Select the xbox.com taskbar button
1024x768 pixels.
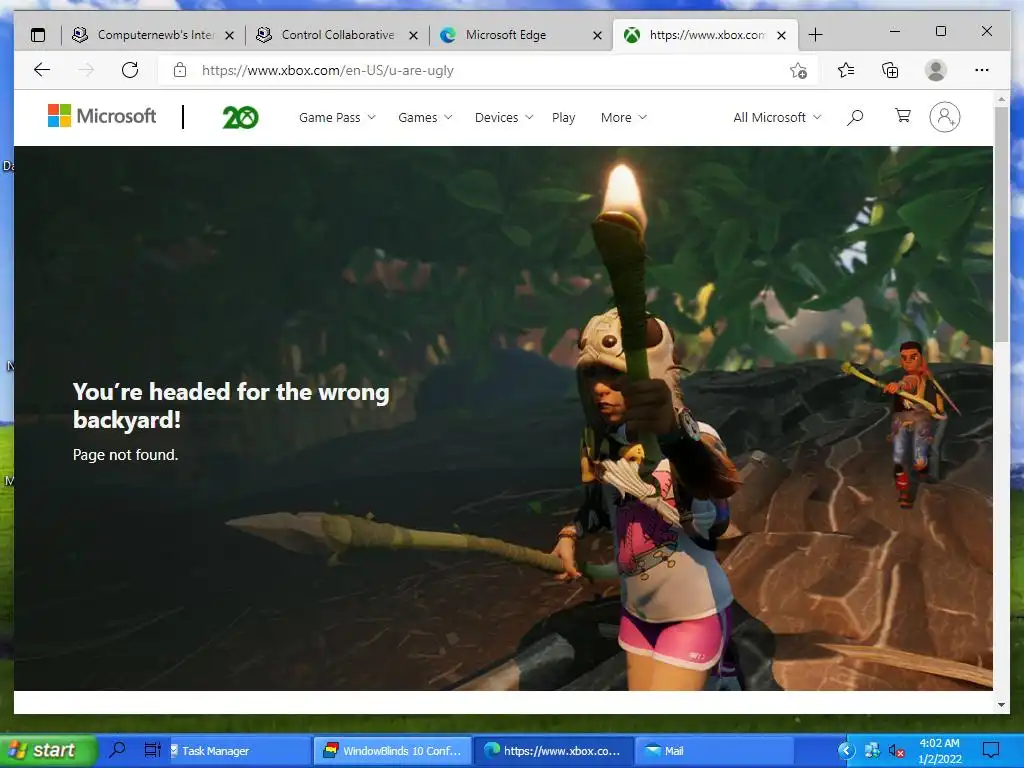[x=553, y=751]
